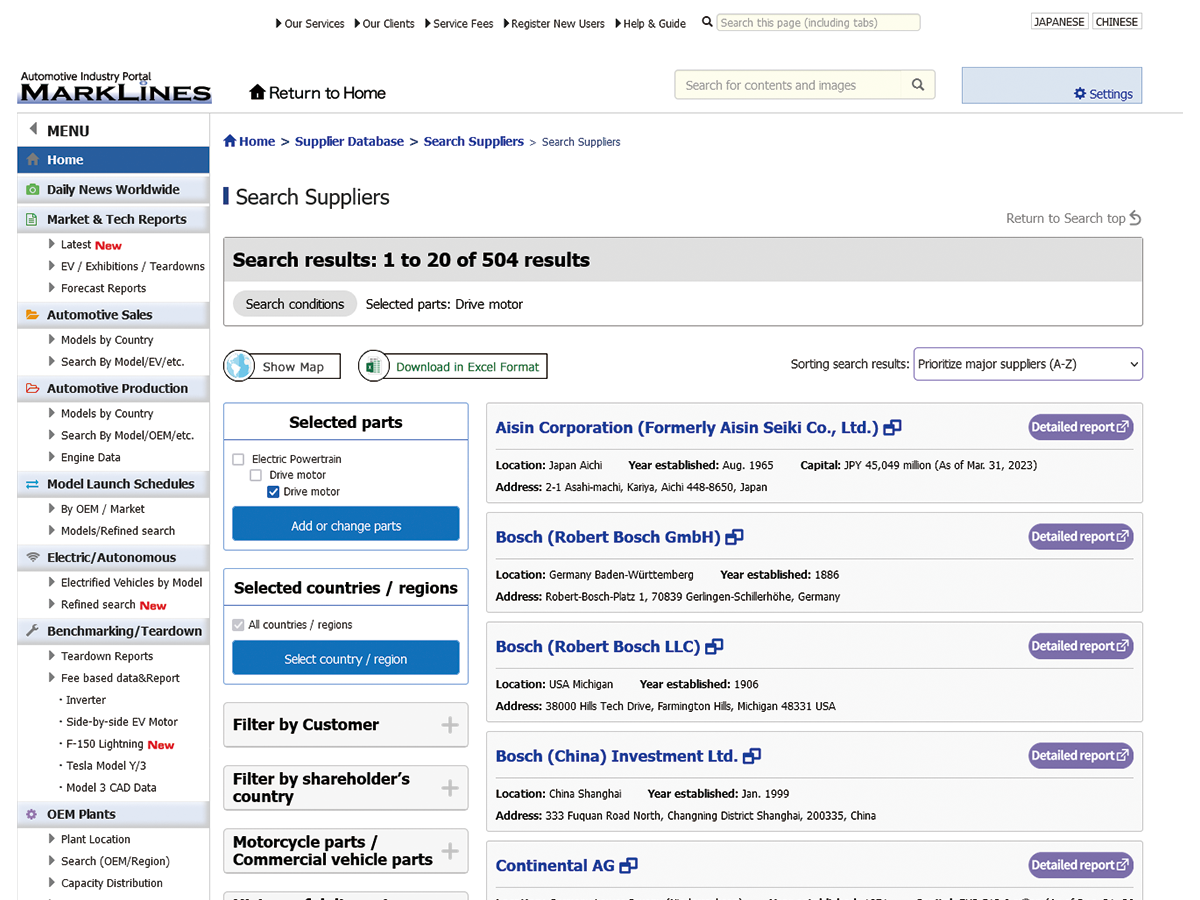Select Home in the left menu
Image resolution: width=1200 pixels, height=900 pixels.
click(113, 160)
